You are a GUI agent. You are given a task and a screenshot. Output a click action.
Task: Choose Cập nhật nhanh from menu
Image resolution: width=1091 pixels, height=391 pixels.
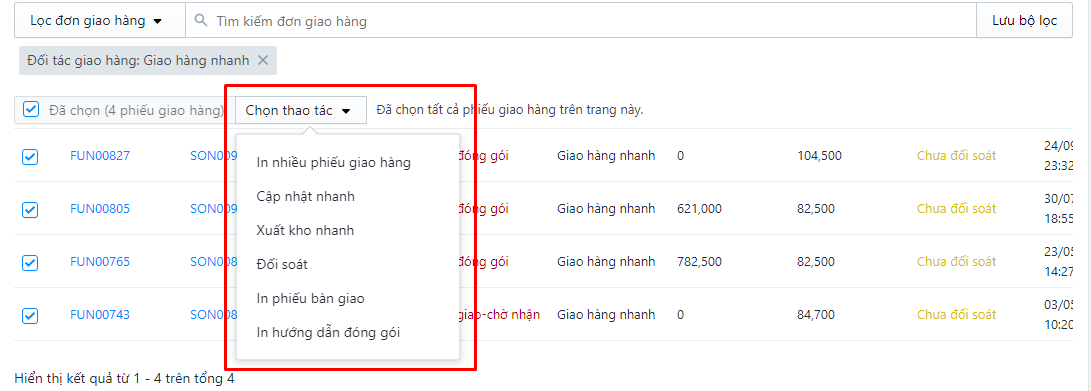click(348, 196)
